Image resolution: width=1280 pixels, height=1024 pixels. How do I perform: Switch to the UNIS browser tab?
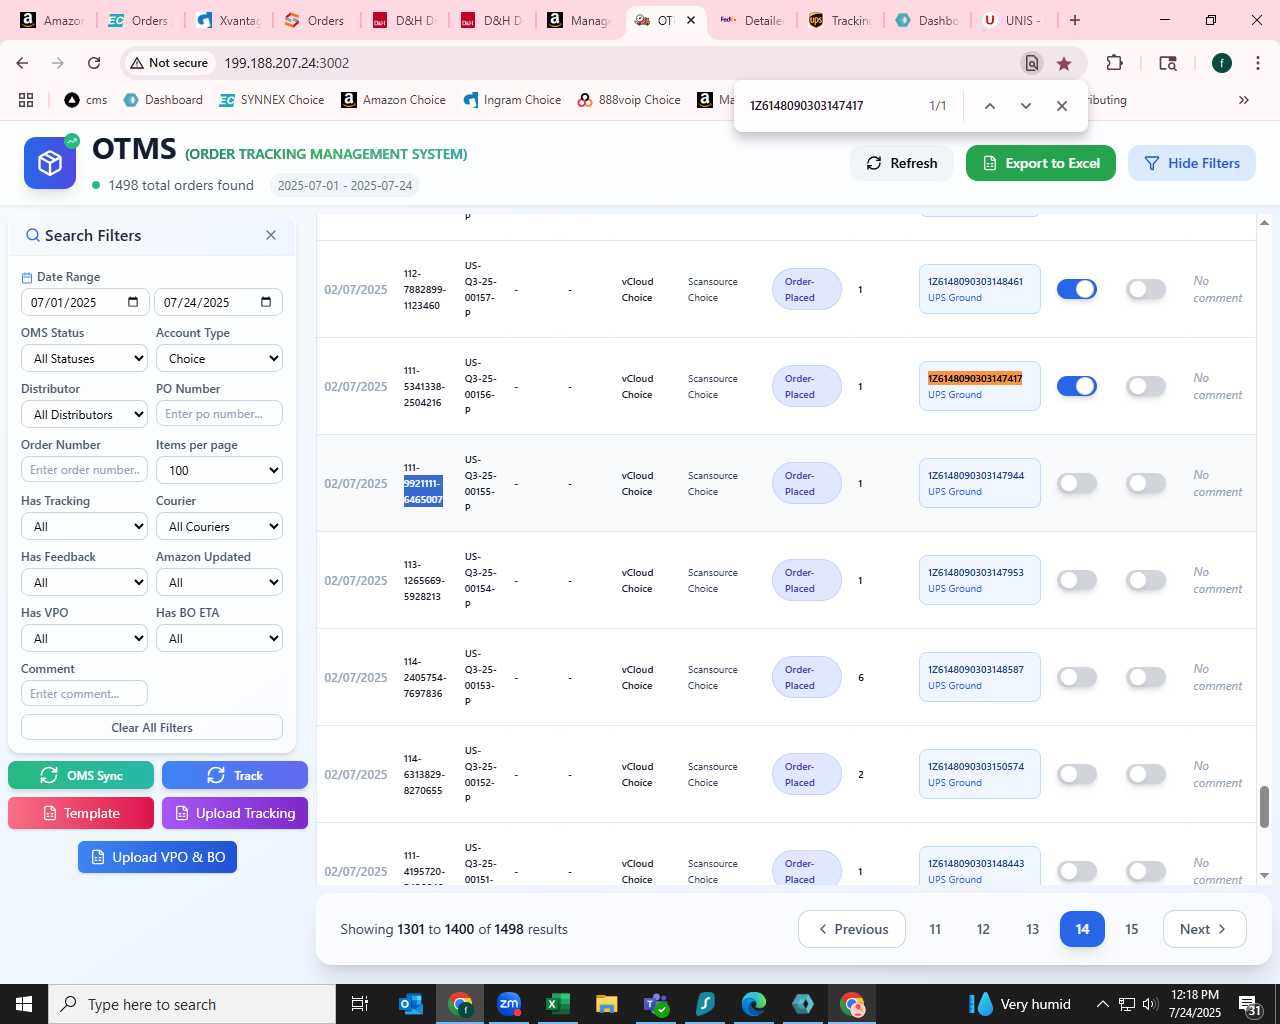[1014, 20]
